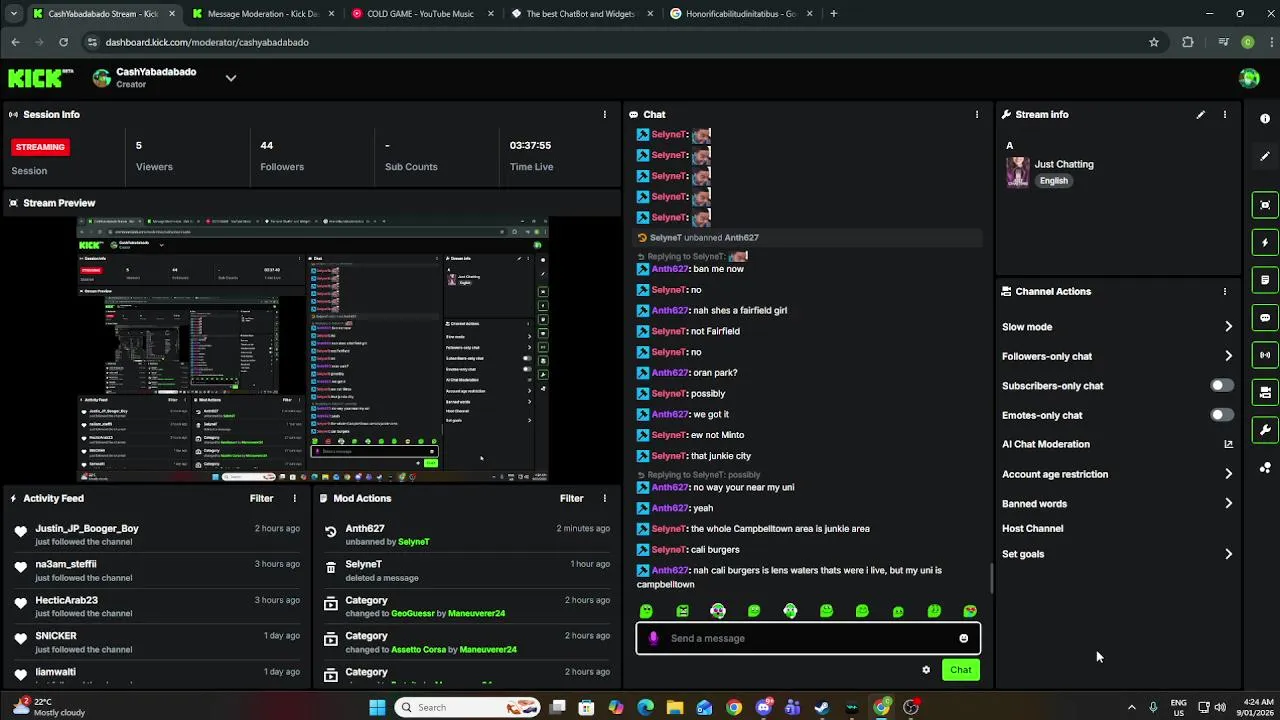Click the Windows Start button
The height and width of the screenshot is (720, 1280).
click(x=377, y=707)
